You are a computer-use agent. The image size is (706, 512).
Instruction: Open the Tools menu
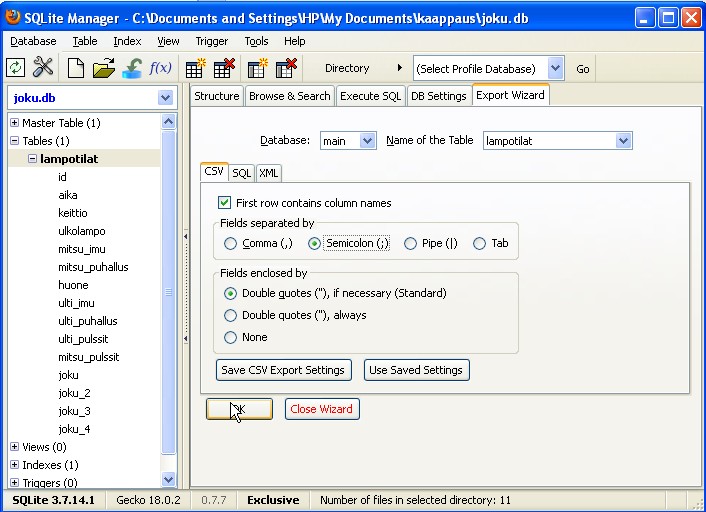pos(256,41)
